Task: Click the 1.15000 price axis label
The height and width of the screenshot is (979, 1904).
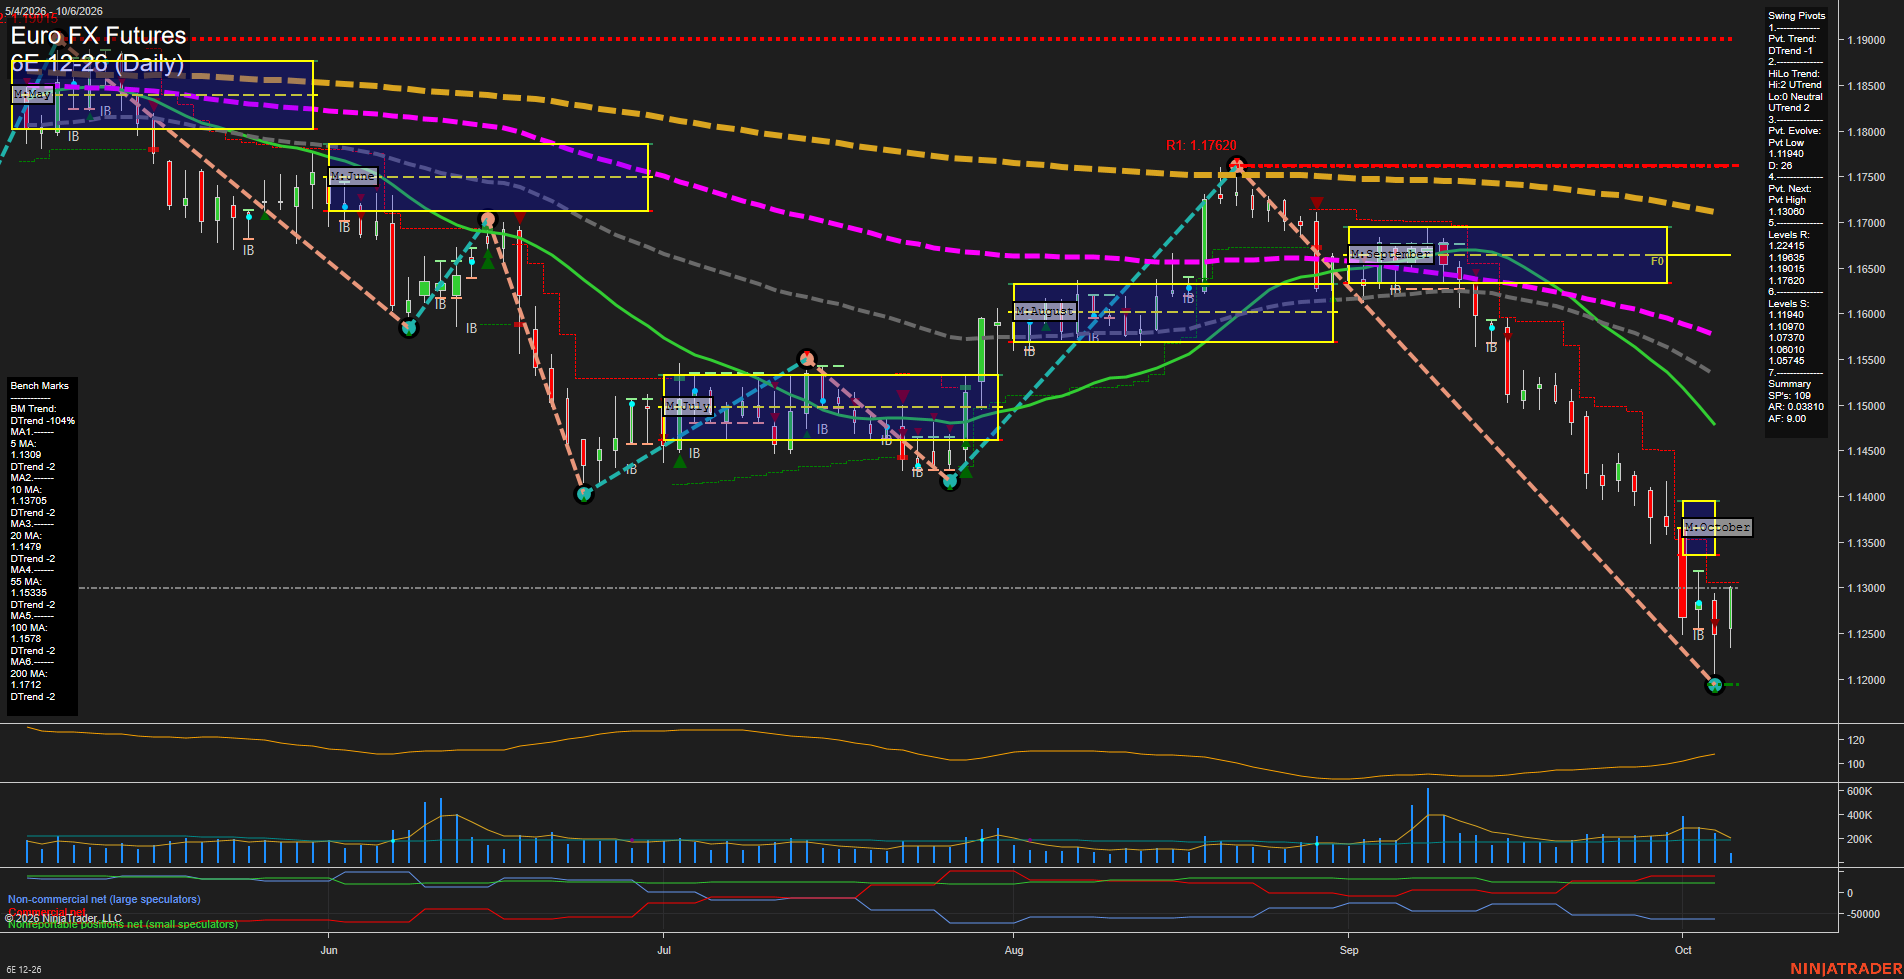Action: coord(1866,406)
